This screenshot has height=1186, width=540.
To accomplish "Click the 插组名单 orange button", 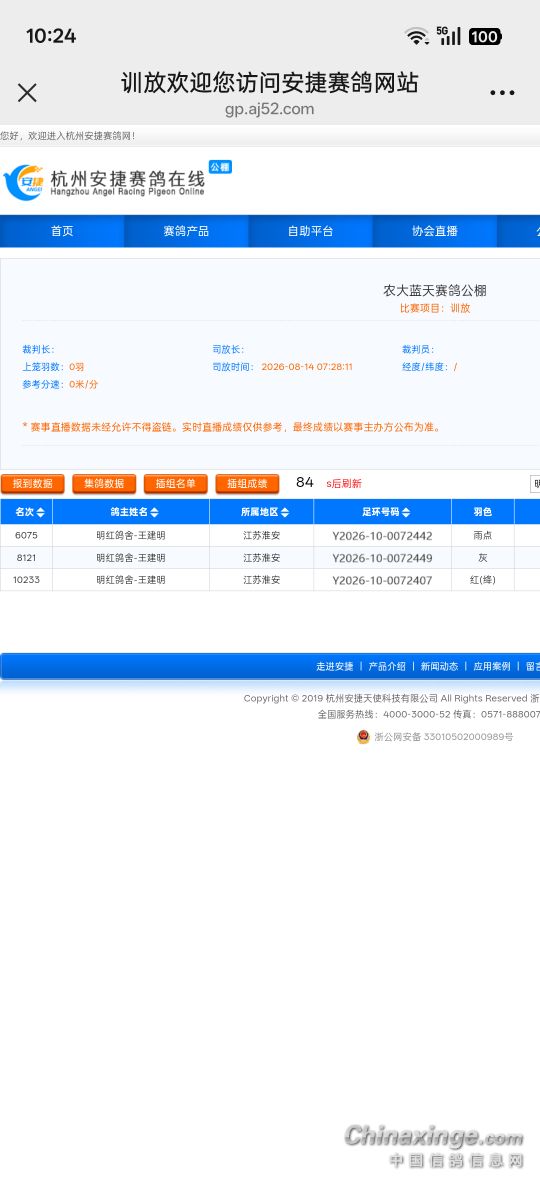I will [x=175, y=483].
